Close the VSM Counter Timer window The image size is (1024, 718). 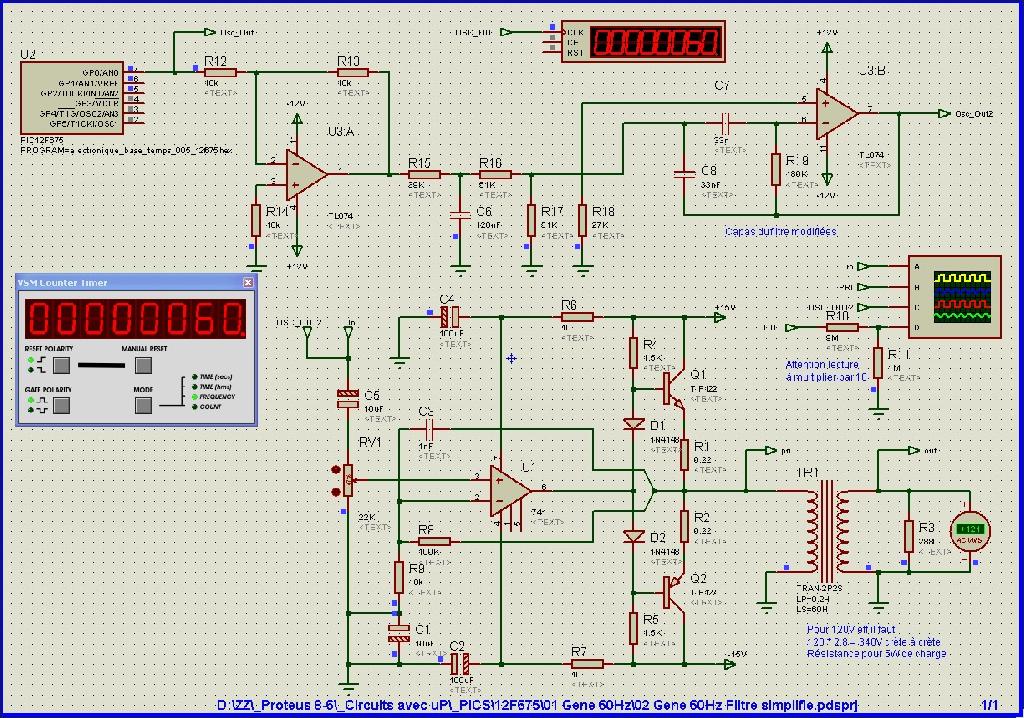pyautogui.click(x=248, y=282)
